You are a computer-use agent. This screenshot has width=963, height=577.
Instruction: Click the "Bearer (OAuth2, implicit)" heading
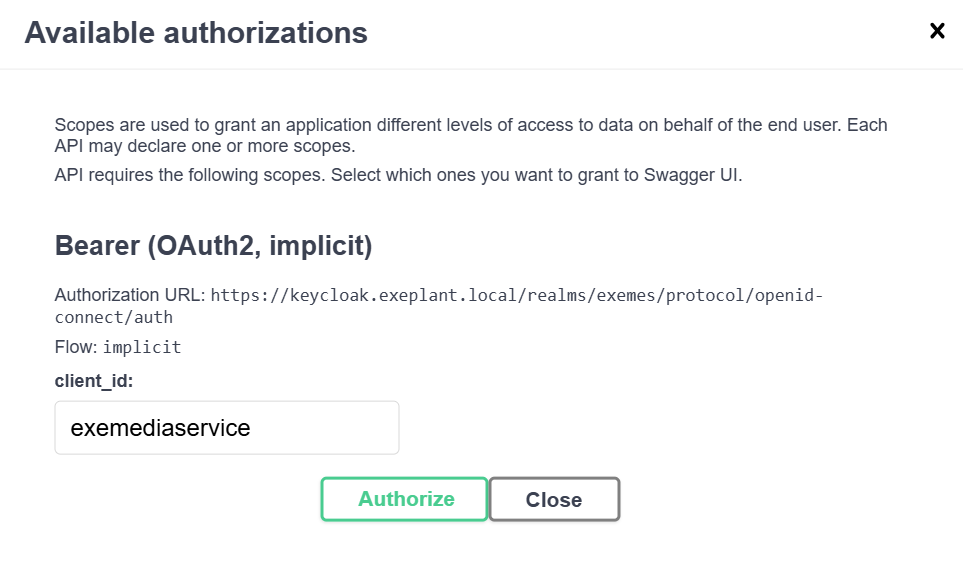click(x=213, y=246)
